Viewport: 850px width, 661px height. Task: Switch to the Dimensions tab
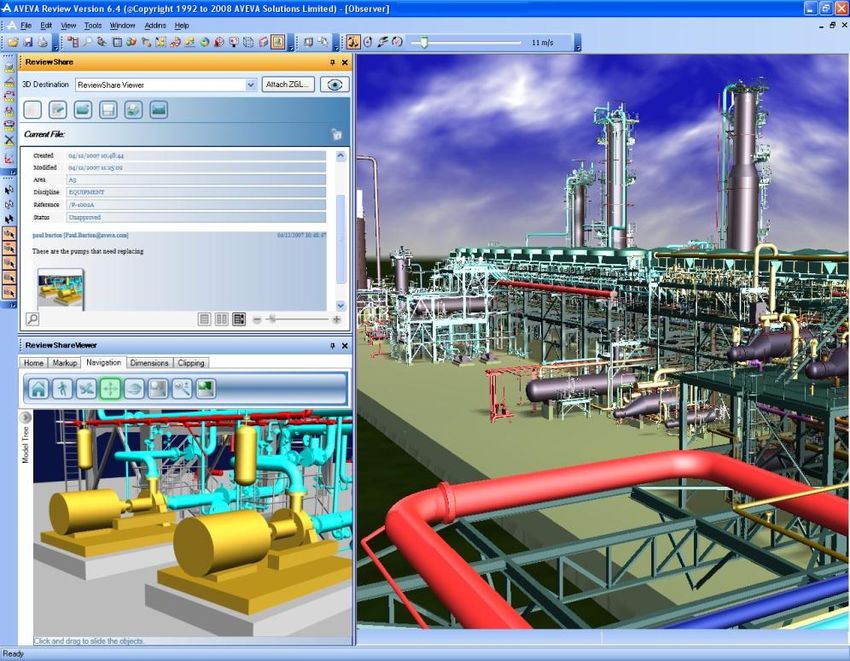149,363
